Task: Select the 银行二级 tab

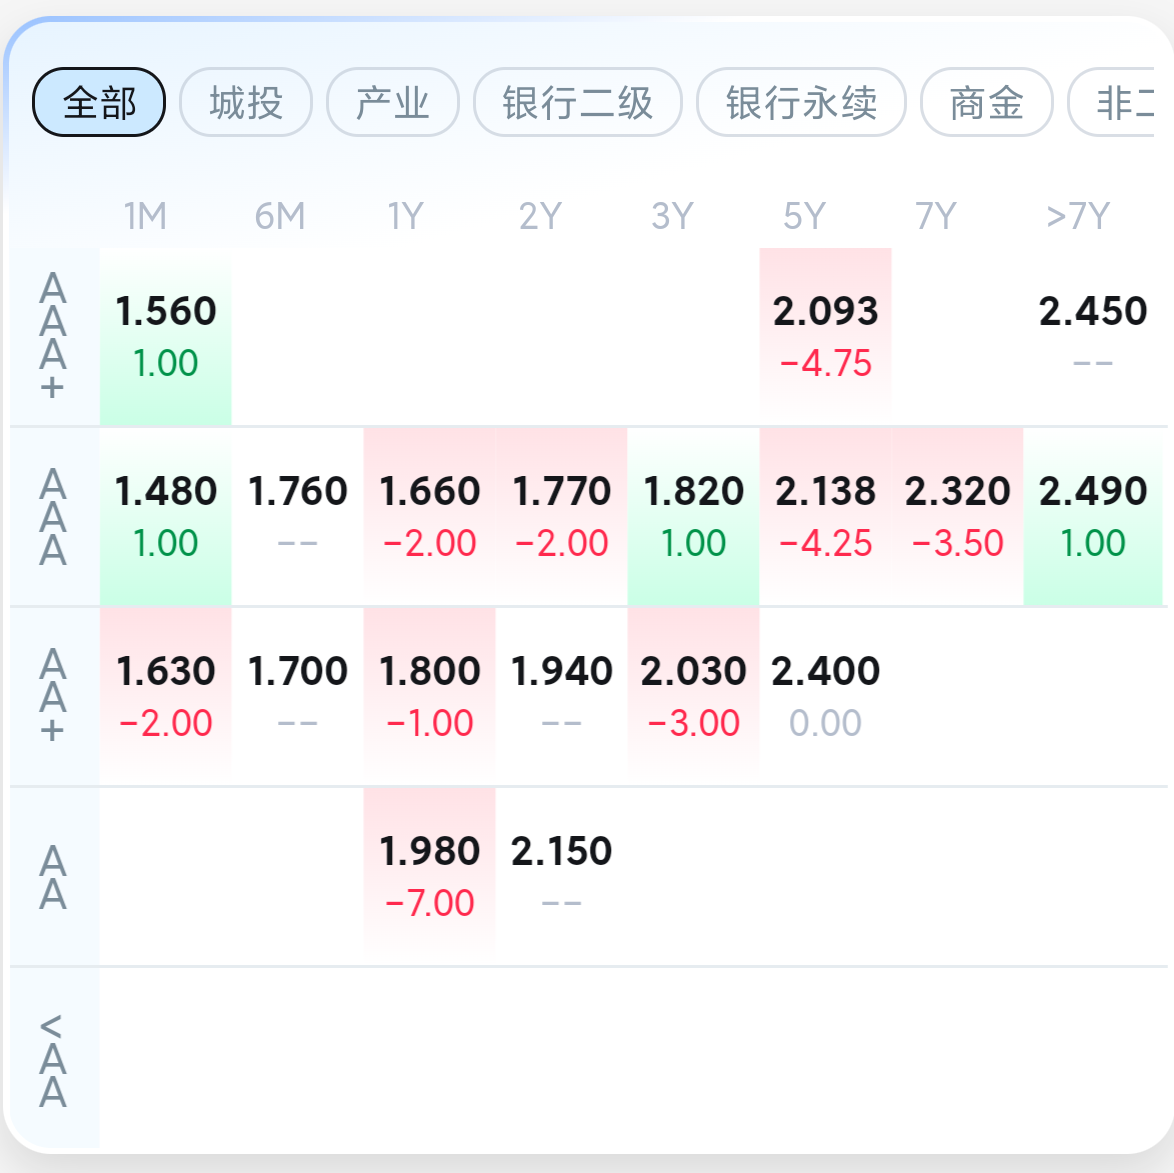Action: [x=578, y=102]
